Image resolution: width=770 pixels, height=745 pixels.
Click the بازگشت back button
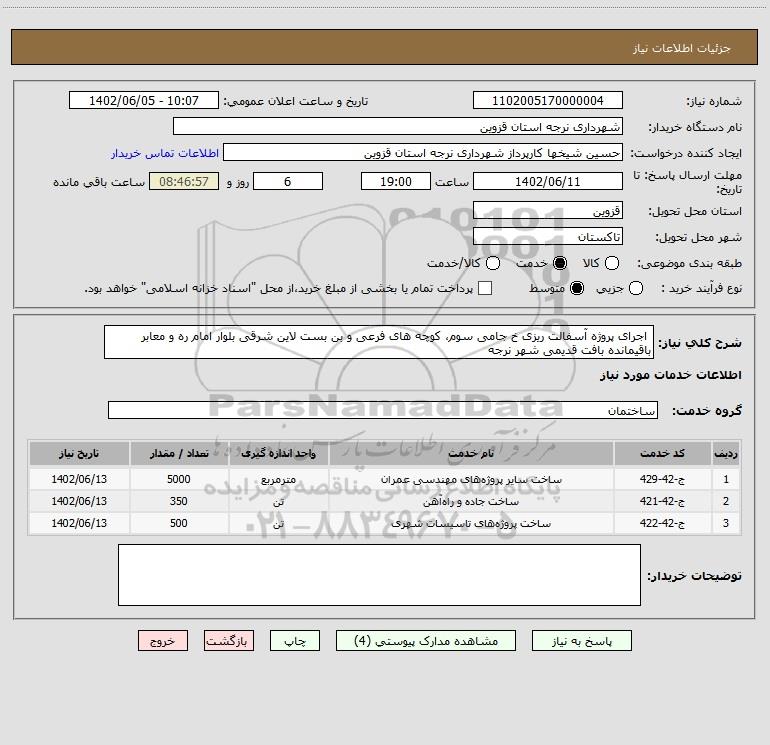(x=229, y=641)
